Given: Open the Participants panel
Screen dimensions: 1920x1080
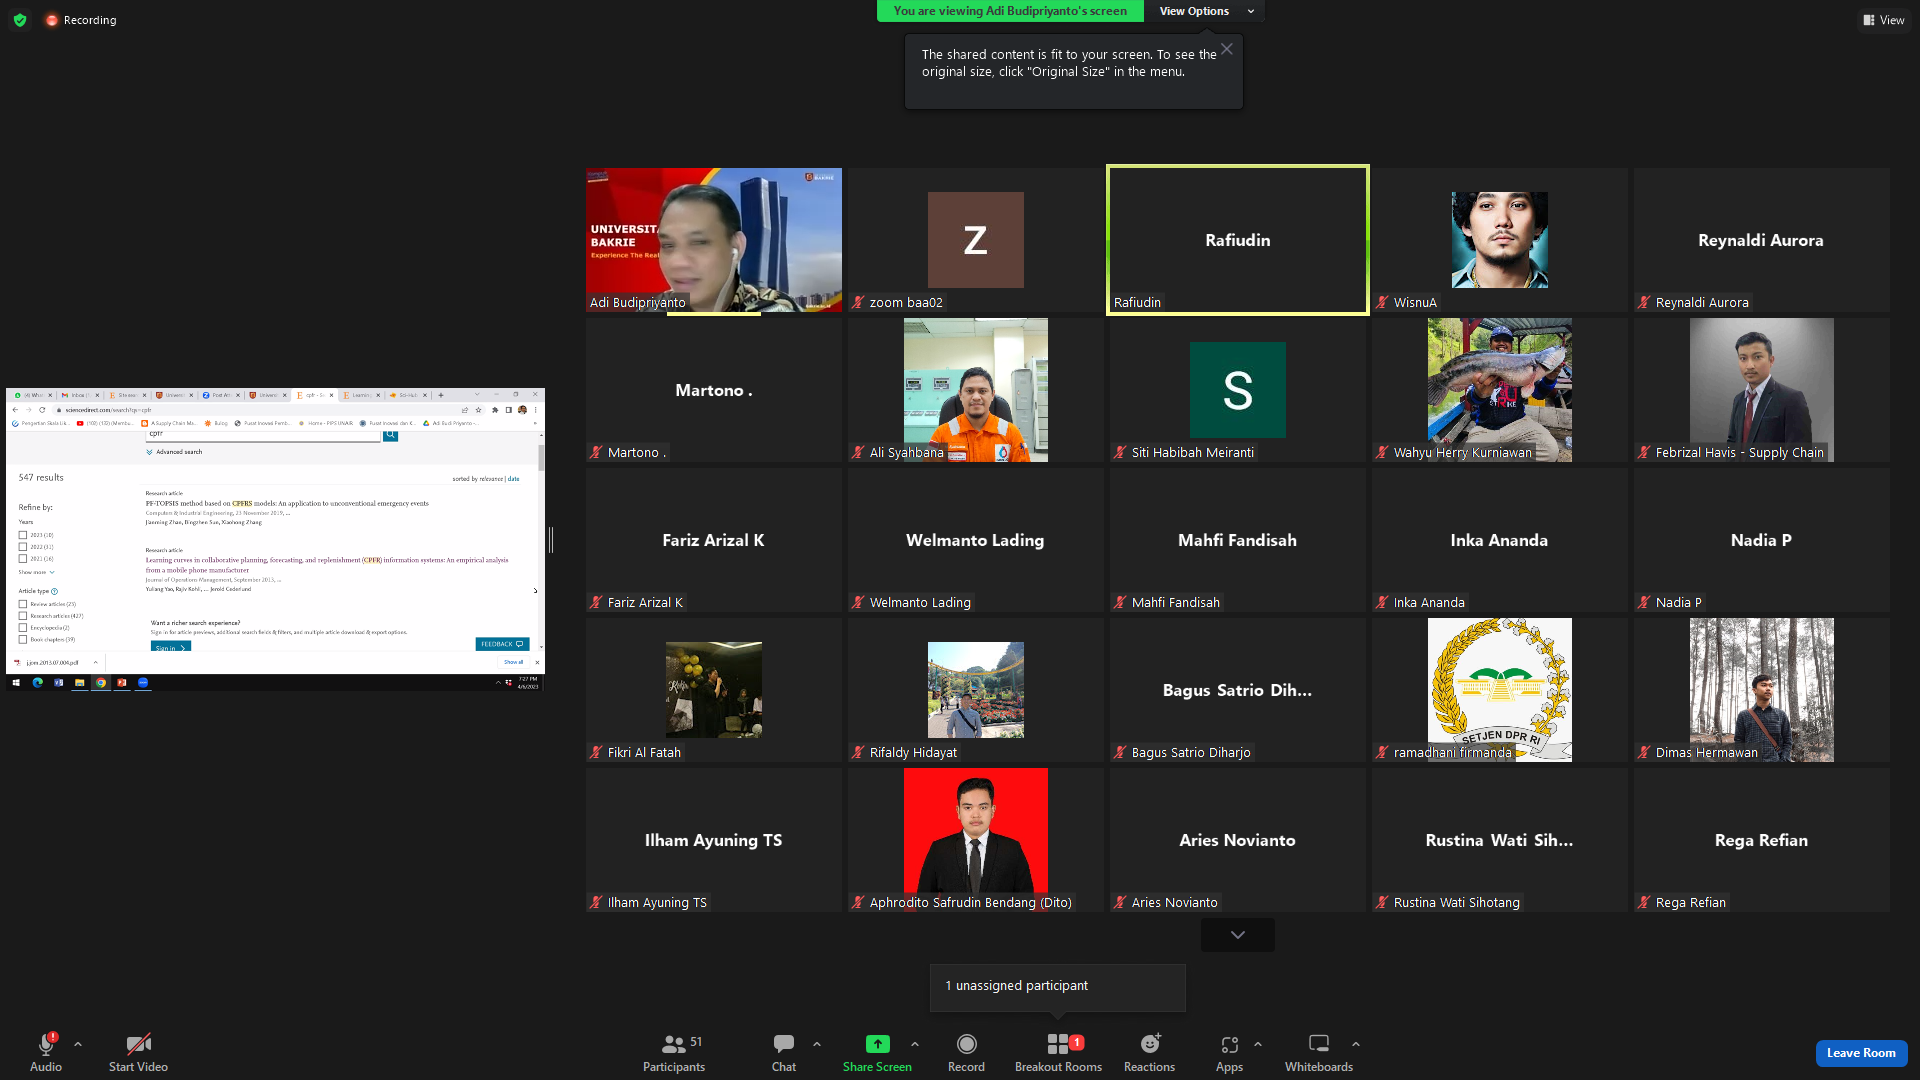Looking at the screenshot, I should point(674,1053).
